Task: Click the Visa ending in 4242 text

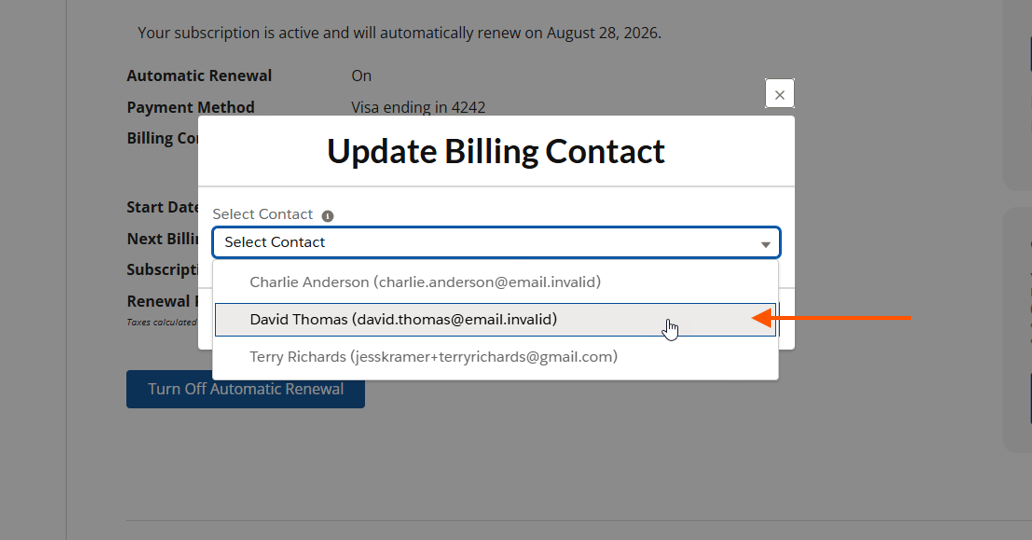Action: (418, 107)
